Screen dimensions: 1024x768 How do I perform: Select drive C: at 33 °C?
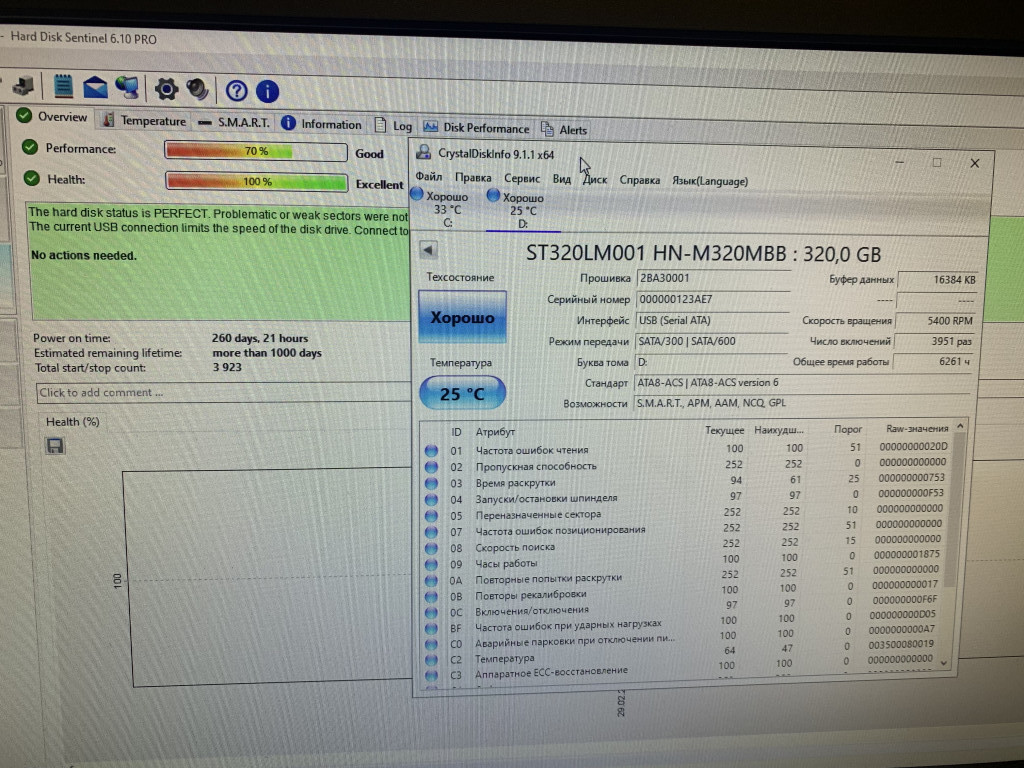(441, 208)
